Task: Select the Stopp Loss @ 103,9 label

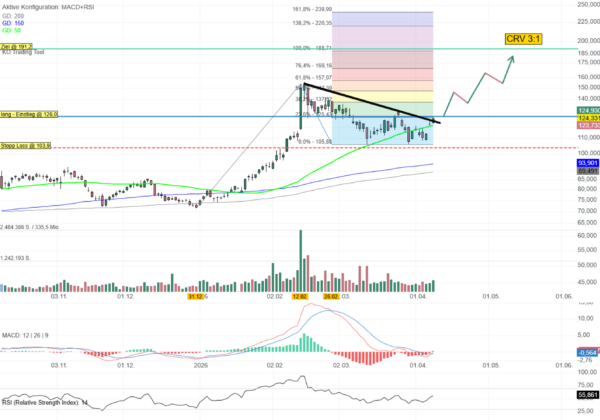Action: tap(26, 146)
